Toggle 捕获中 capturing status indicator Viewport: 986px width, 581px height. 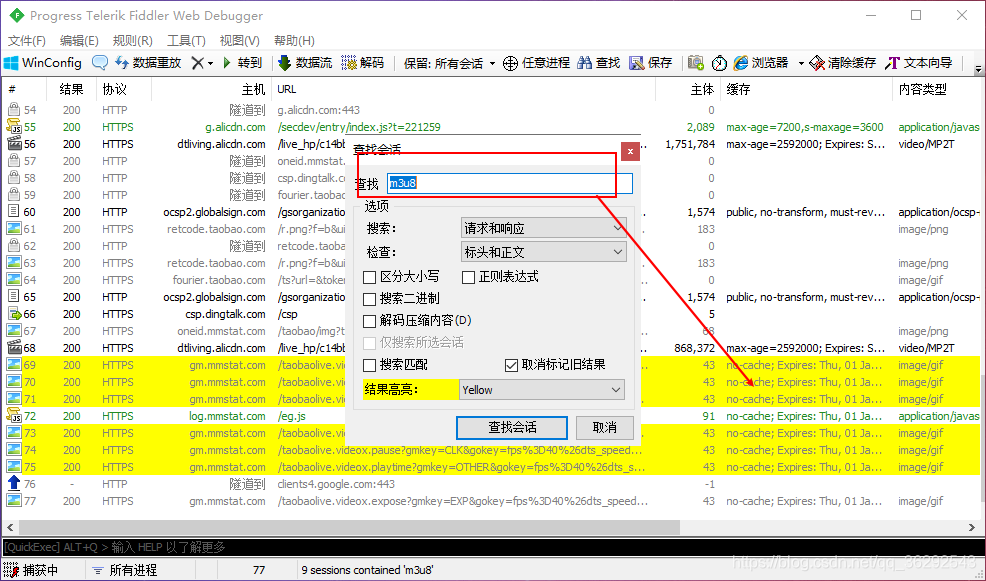[31, 570]
